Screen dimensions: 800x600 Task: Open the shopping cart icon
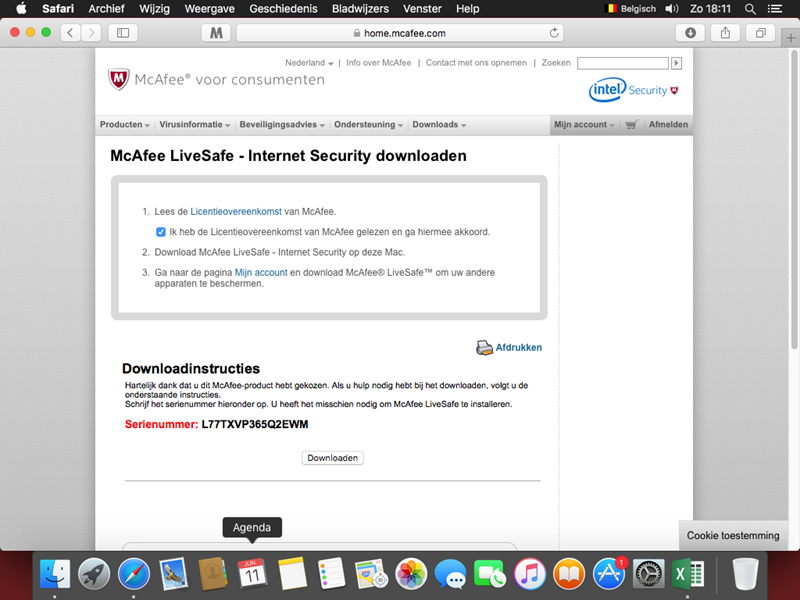click(x=632, y=124)
